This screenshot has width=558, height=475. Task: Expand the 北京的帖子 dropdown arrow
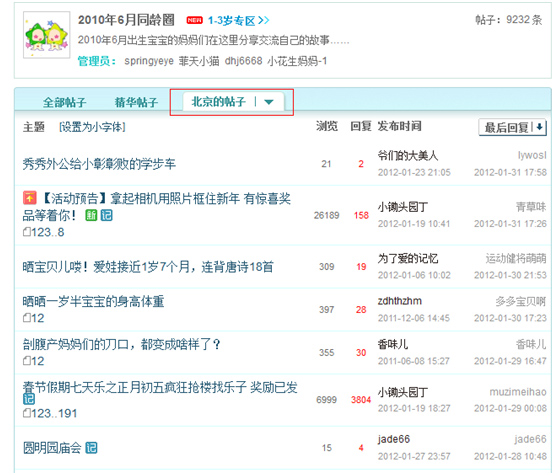(x=269, y=102)
